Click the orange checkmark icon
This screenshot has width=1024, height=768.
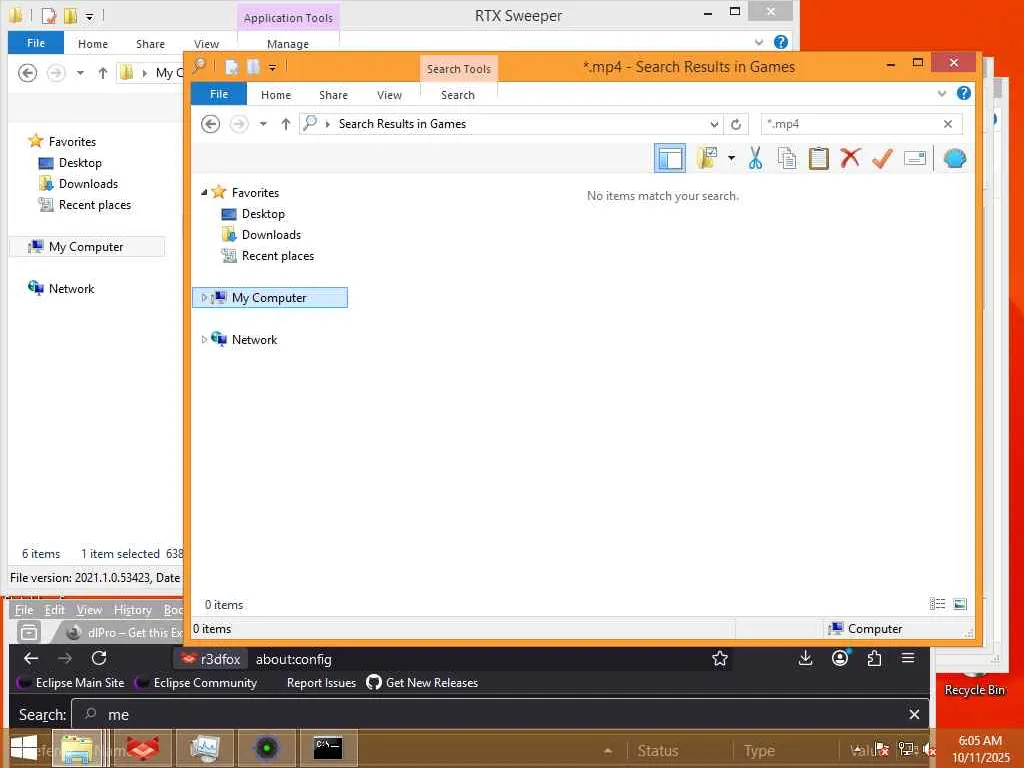882,158
